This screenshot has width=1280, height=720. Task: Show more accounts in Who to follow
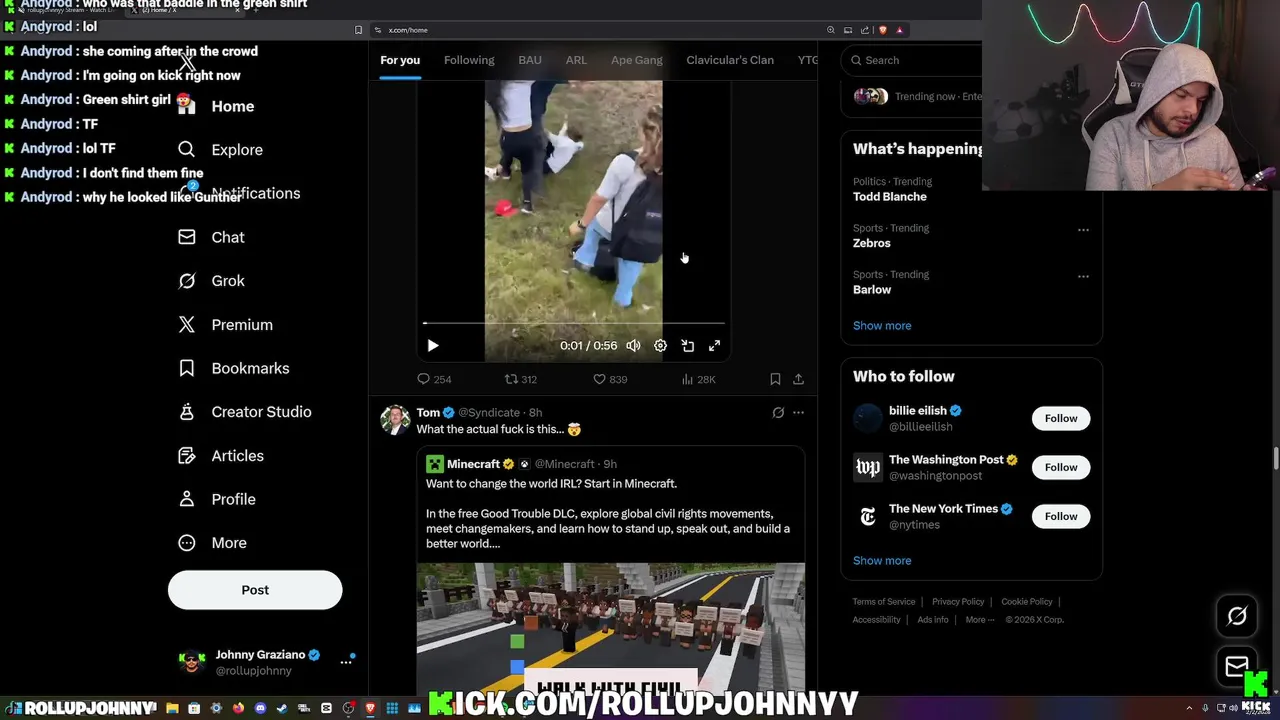[x=882, y=561]
